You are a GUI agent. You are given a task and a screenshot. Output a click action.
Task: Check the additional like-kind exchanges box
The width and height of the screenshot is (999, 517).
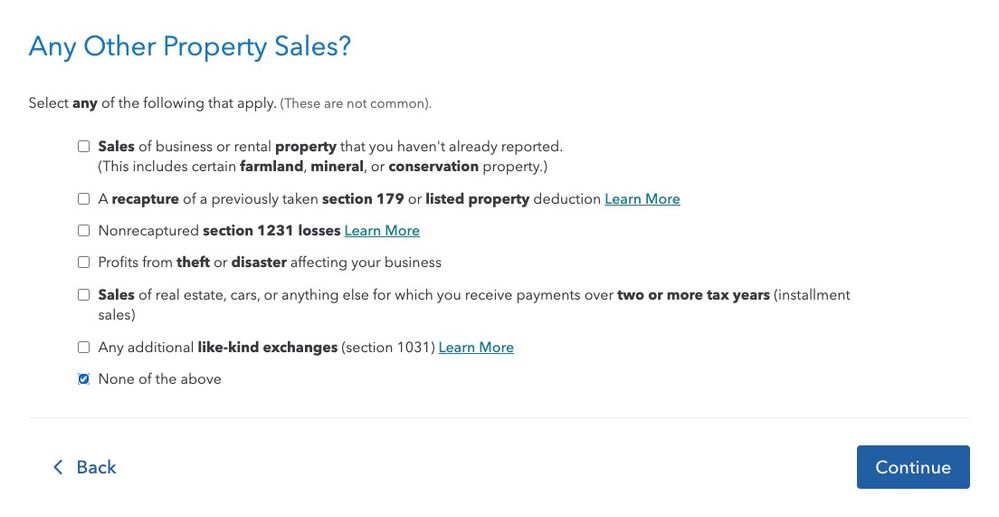click(x=83, y=347)
